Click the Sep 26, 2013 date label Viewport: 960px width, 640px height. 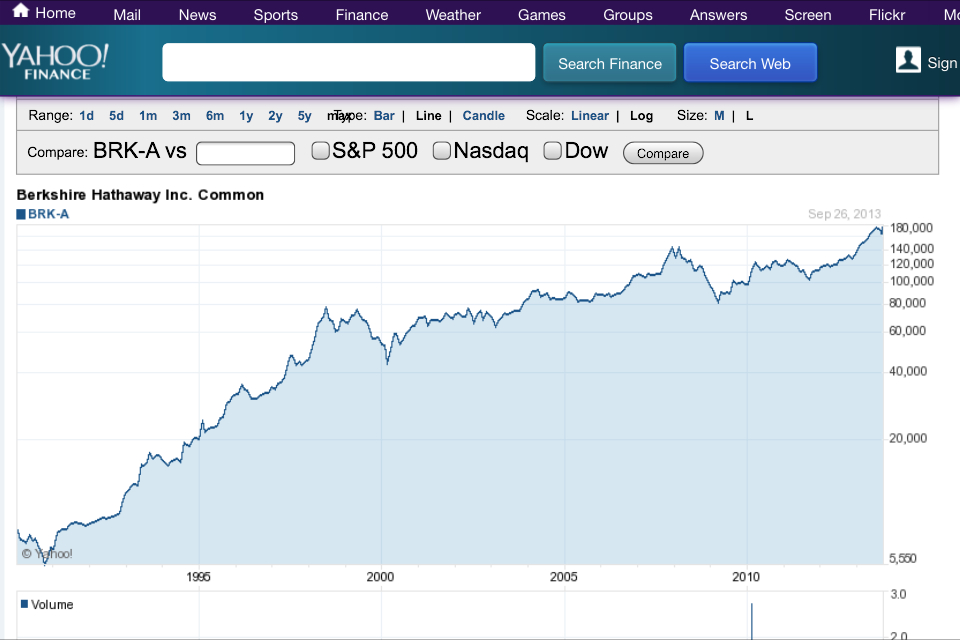tap(844, 214)
